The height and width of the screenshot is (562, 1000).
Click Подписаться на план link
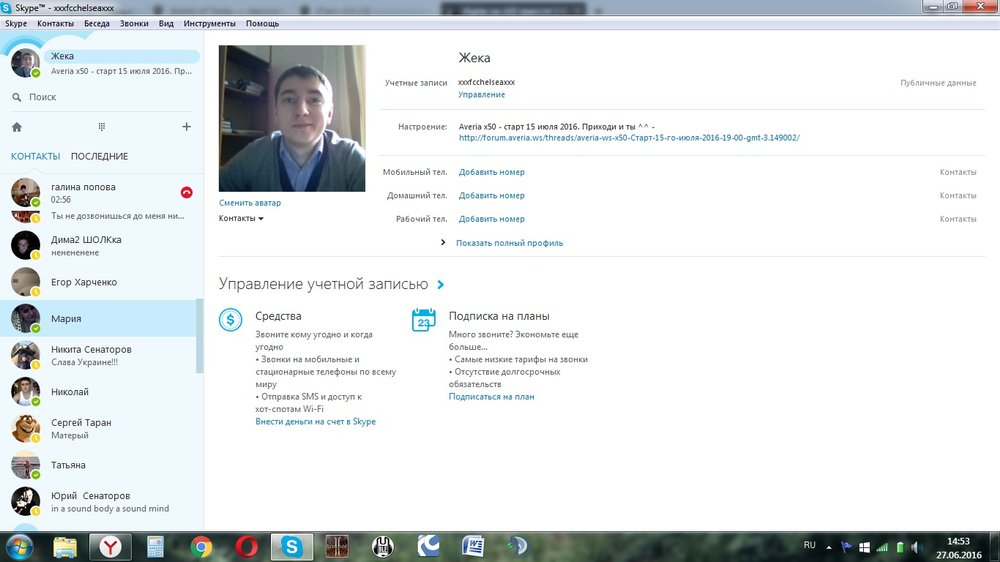pyautogui.click(x=491, y=397)
